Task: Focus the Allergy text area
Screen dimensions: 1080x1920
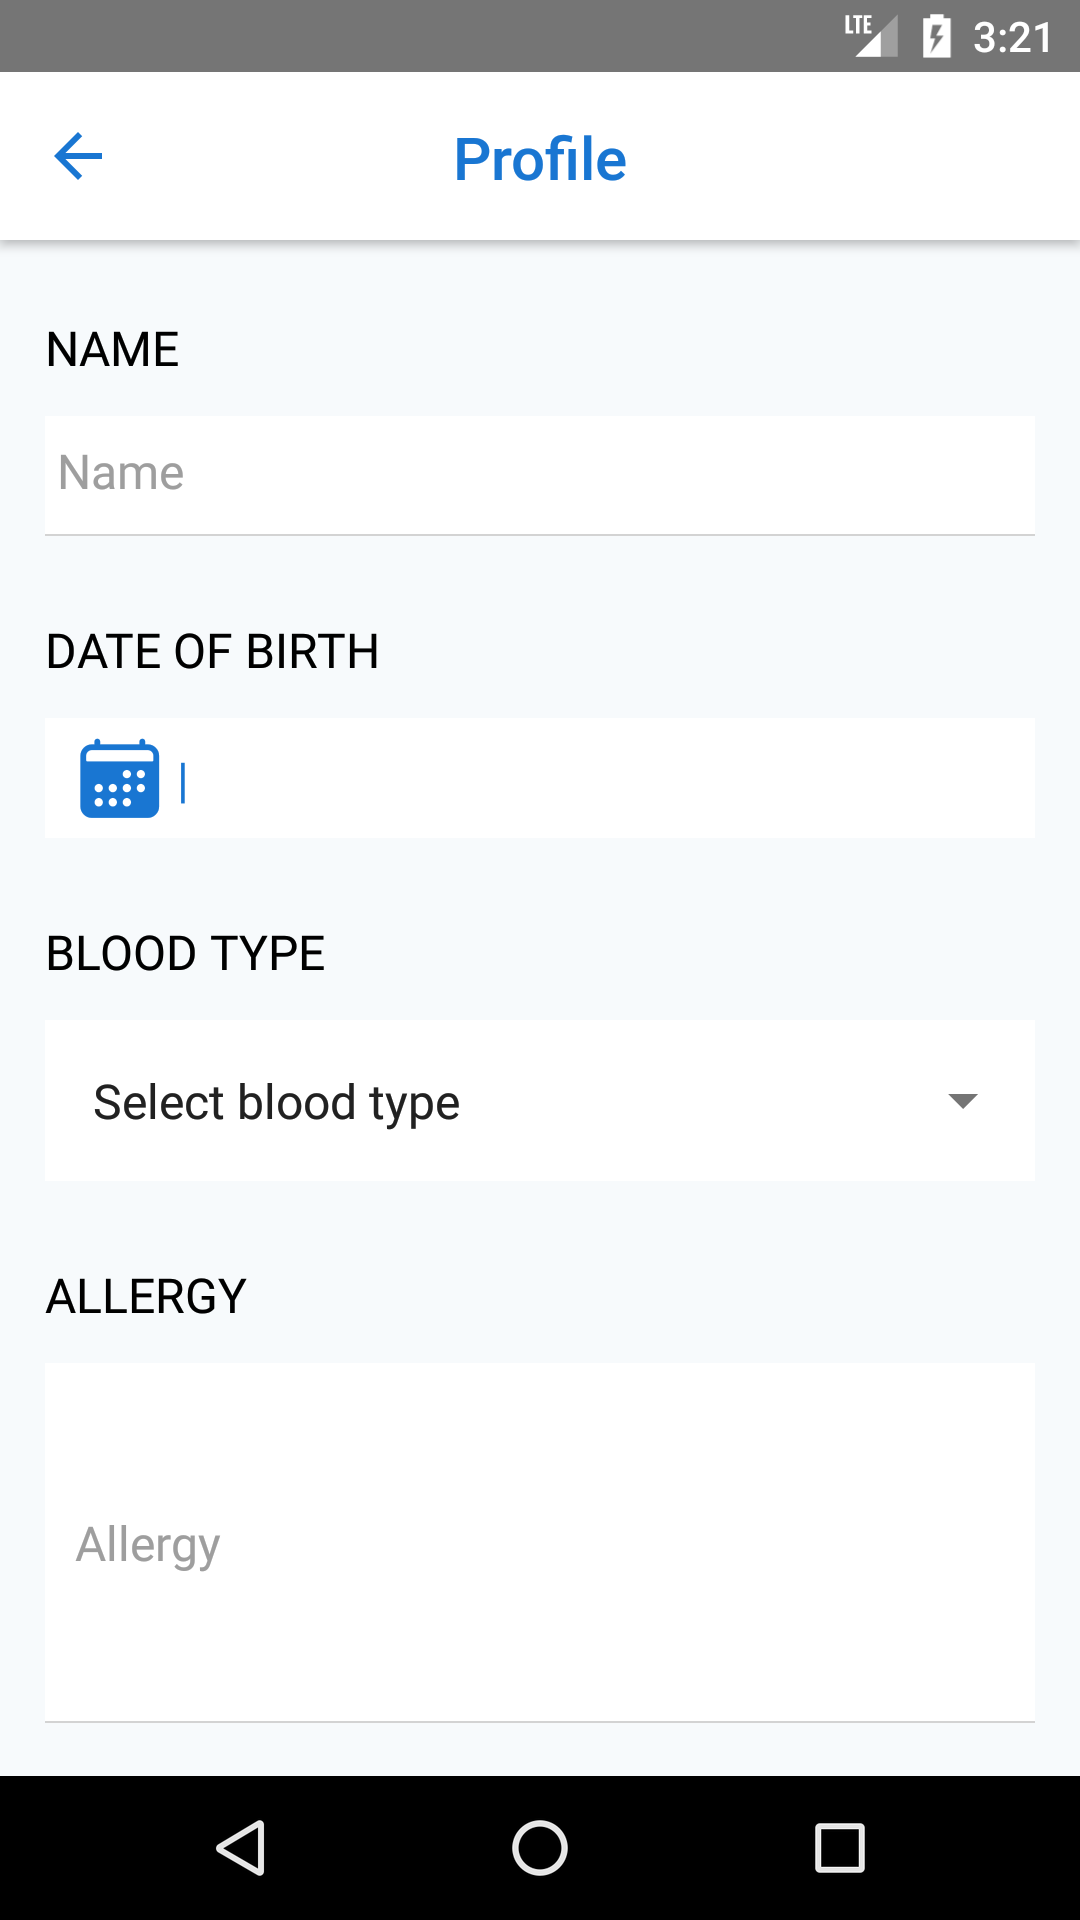Action: pos(540,1543)
